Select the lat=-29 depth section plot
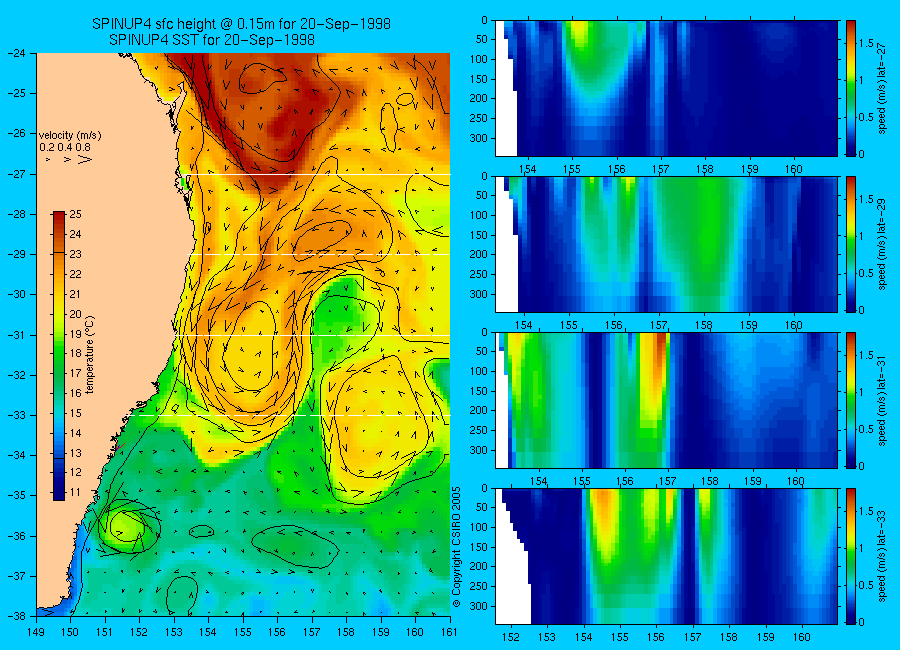The height and width of the screenshot is (650, 900). [666, 244]
